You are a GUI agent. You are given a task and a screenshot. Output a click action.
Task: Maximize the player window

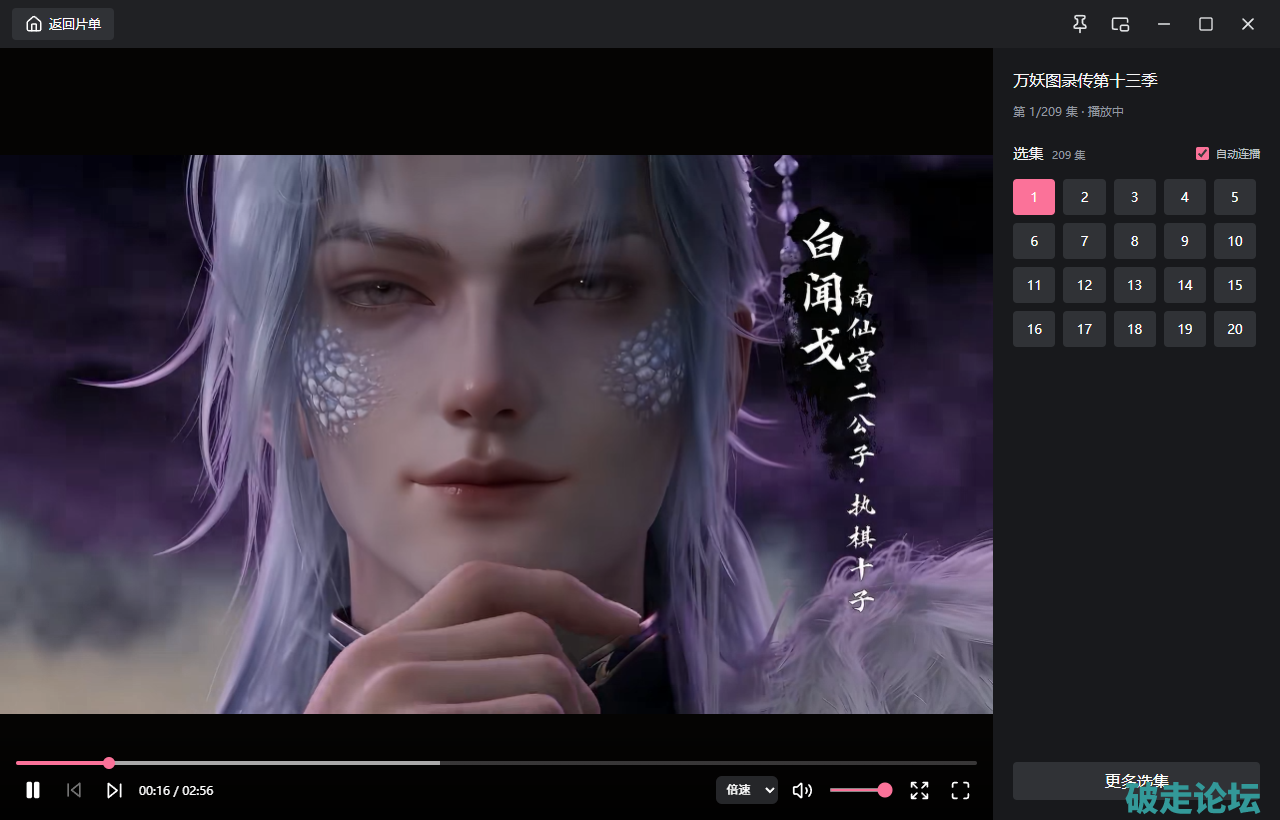(x=1206, y=24)
